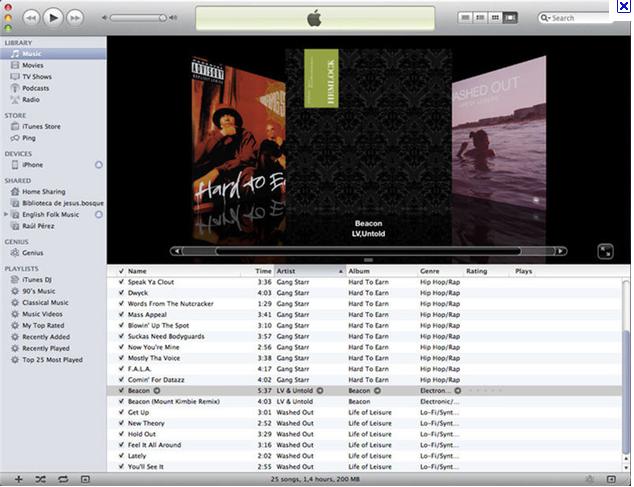
Task: Enter Cover Flow full screen mode
Action: pyautogui.click(x=605, y=251)
